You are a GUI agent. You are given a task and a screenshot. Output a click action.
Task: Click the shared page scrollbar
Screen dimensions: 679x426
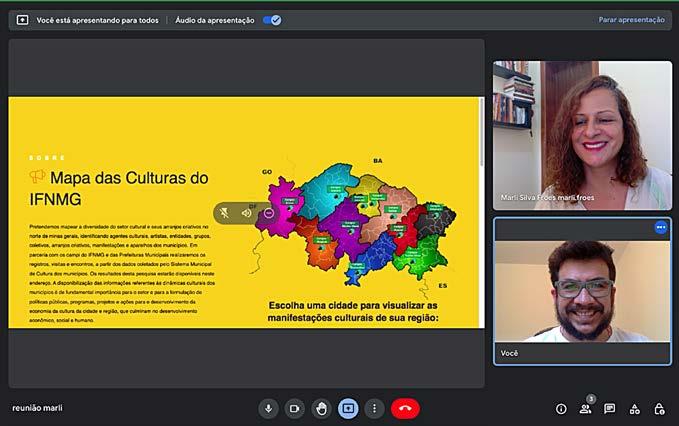481,132
